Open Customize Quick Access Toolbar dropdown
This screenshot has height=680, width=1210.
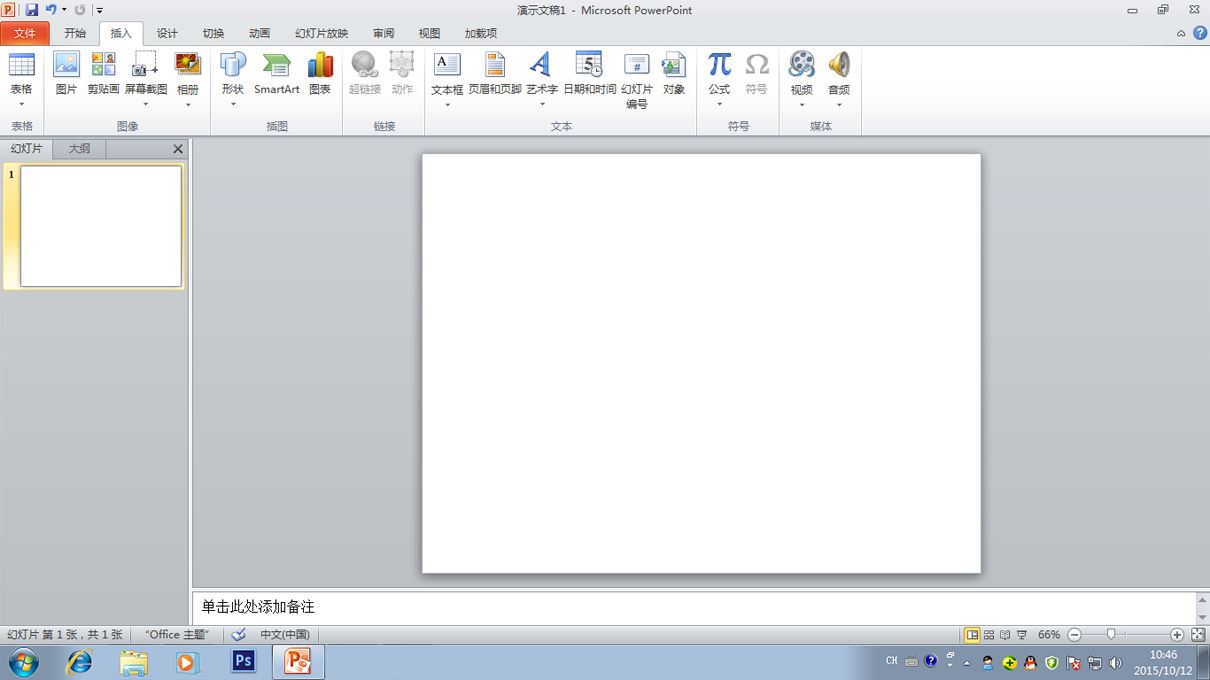point(99,10)
